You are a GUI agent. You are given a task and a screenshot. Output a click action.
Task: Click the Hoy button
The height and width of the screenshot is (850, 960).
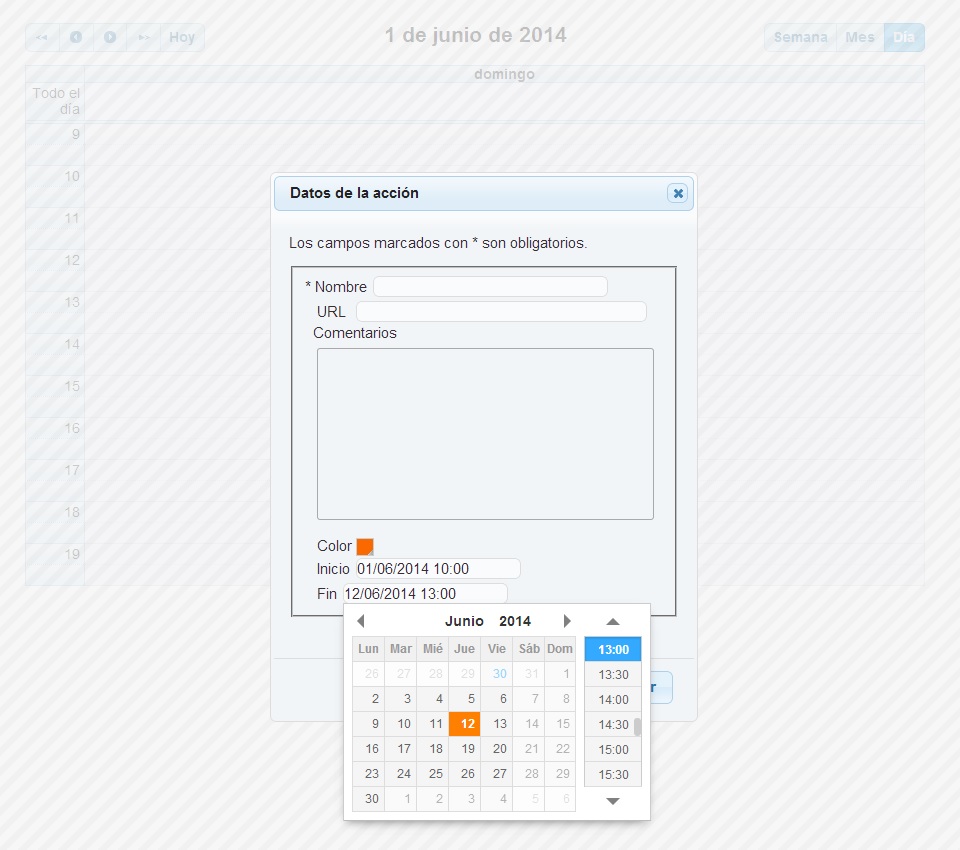[x=182, y=37]
